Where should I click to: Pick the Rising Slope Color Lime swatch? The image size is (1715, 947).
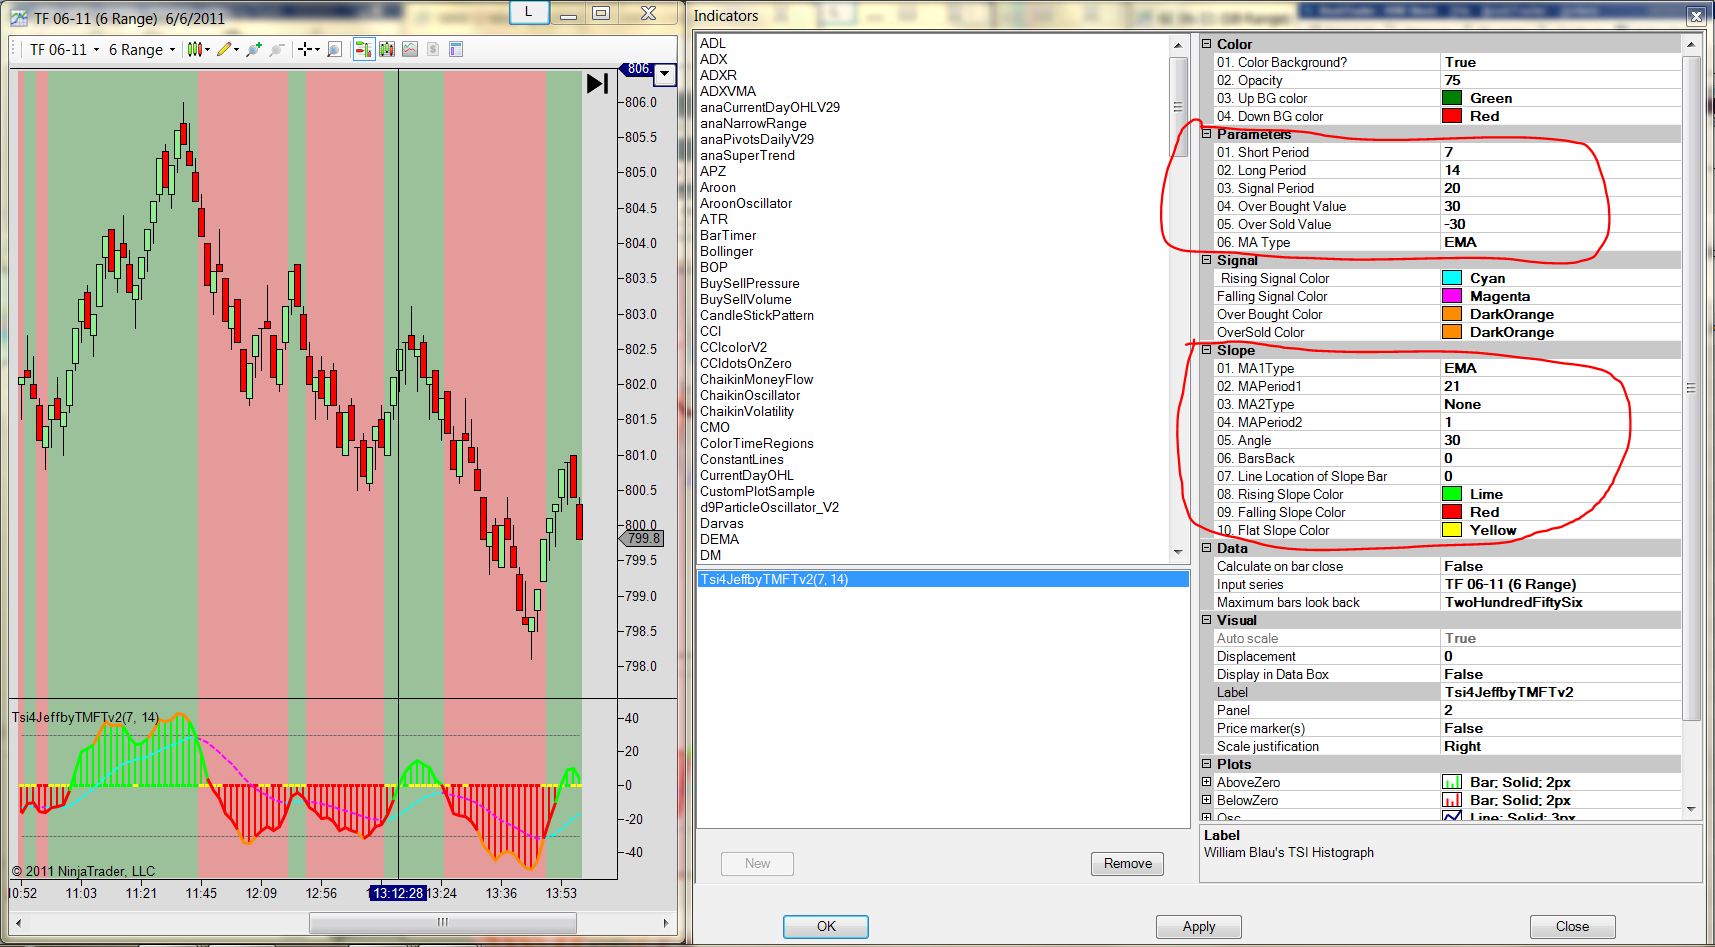(x=1452, y=494)
